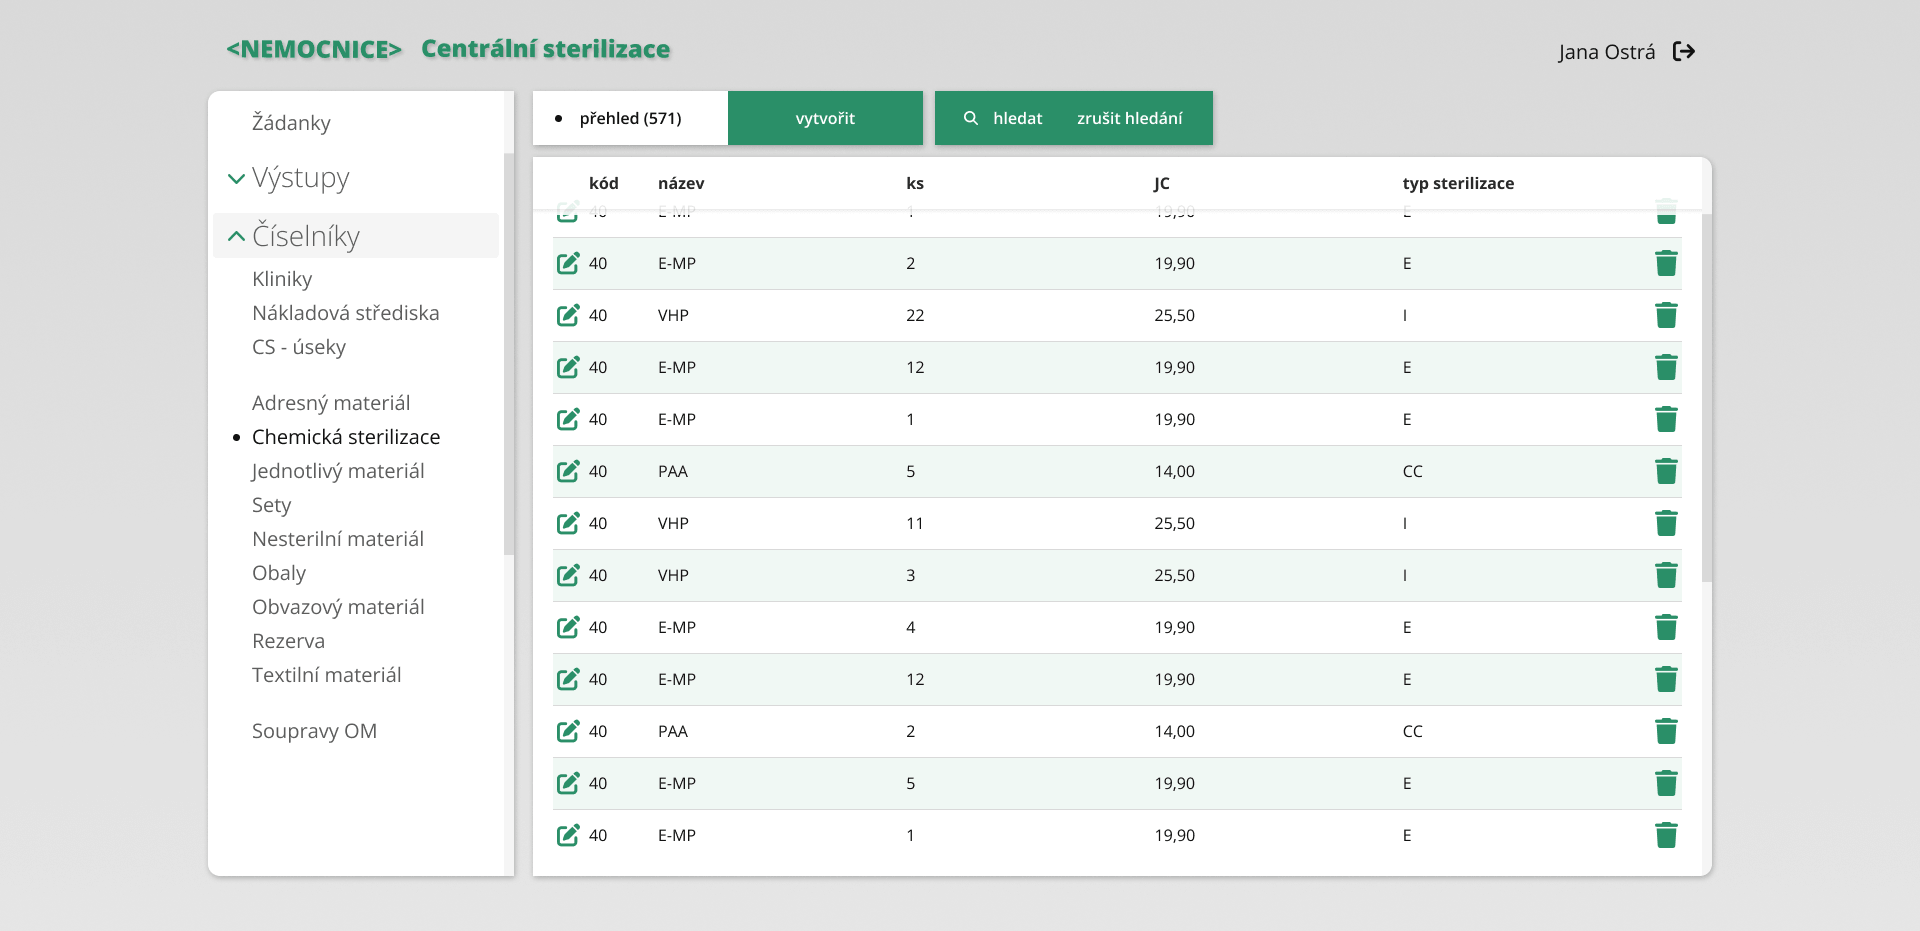Switch to the přehled (571) tab
This screenshot has height=931, width=1920.
630,118
